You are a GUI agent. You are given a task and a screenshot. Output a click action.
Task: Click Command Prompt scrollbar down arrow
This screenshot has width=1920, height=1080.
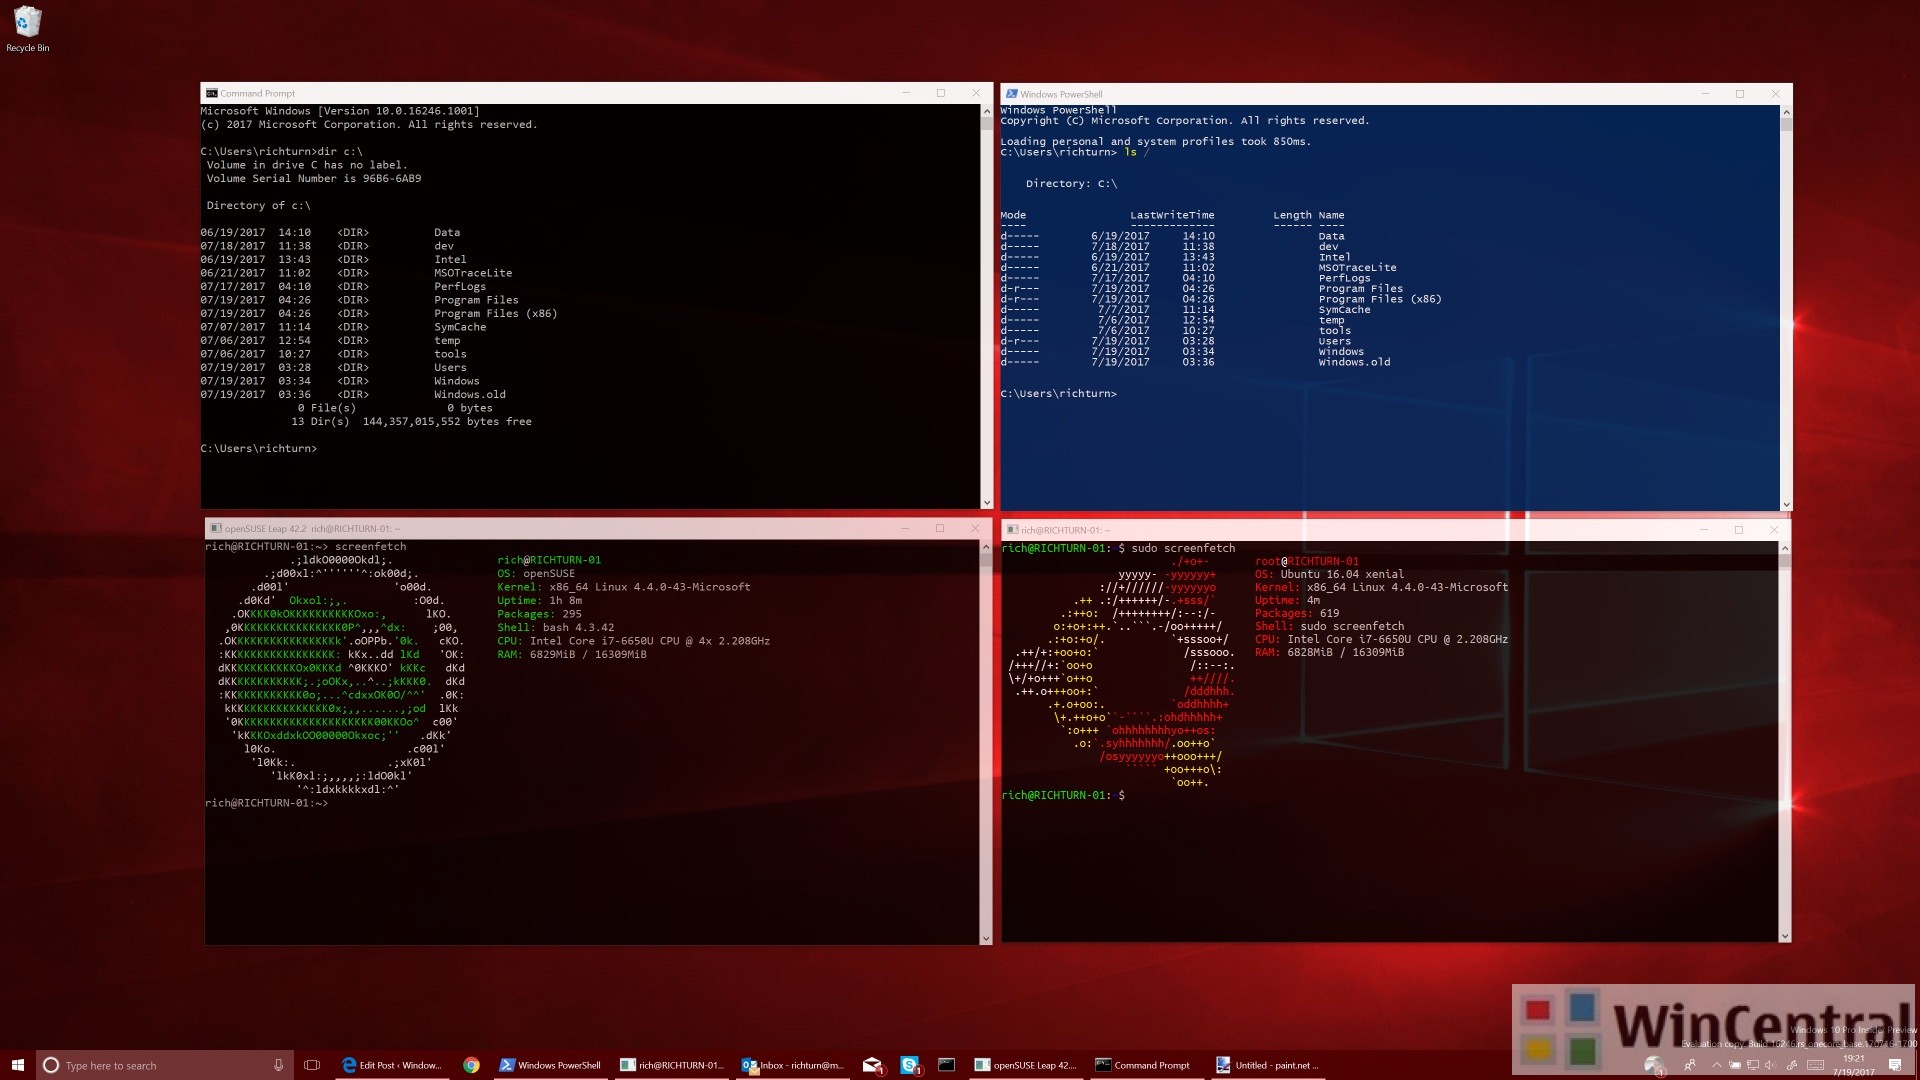pos(987,503)
